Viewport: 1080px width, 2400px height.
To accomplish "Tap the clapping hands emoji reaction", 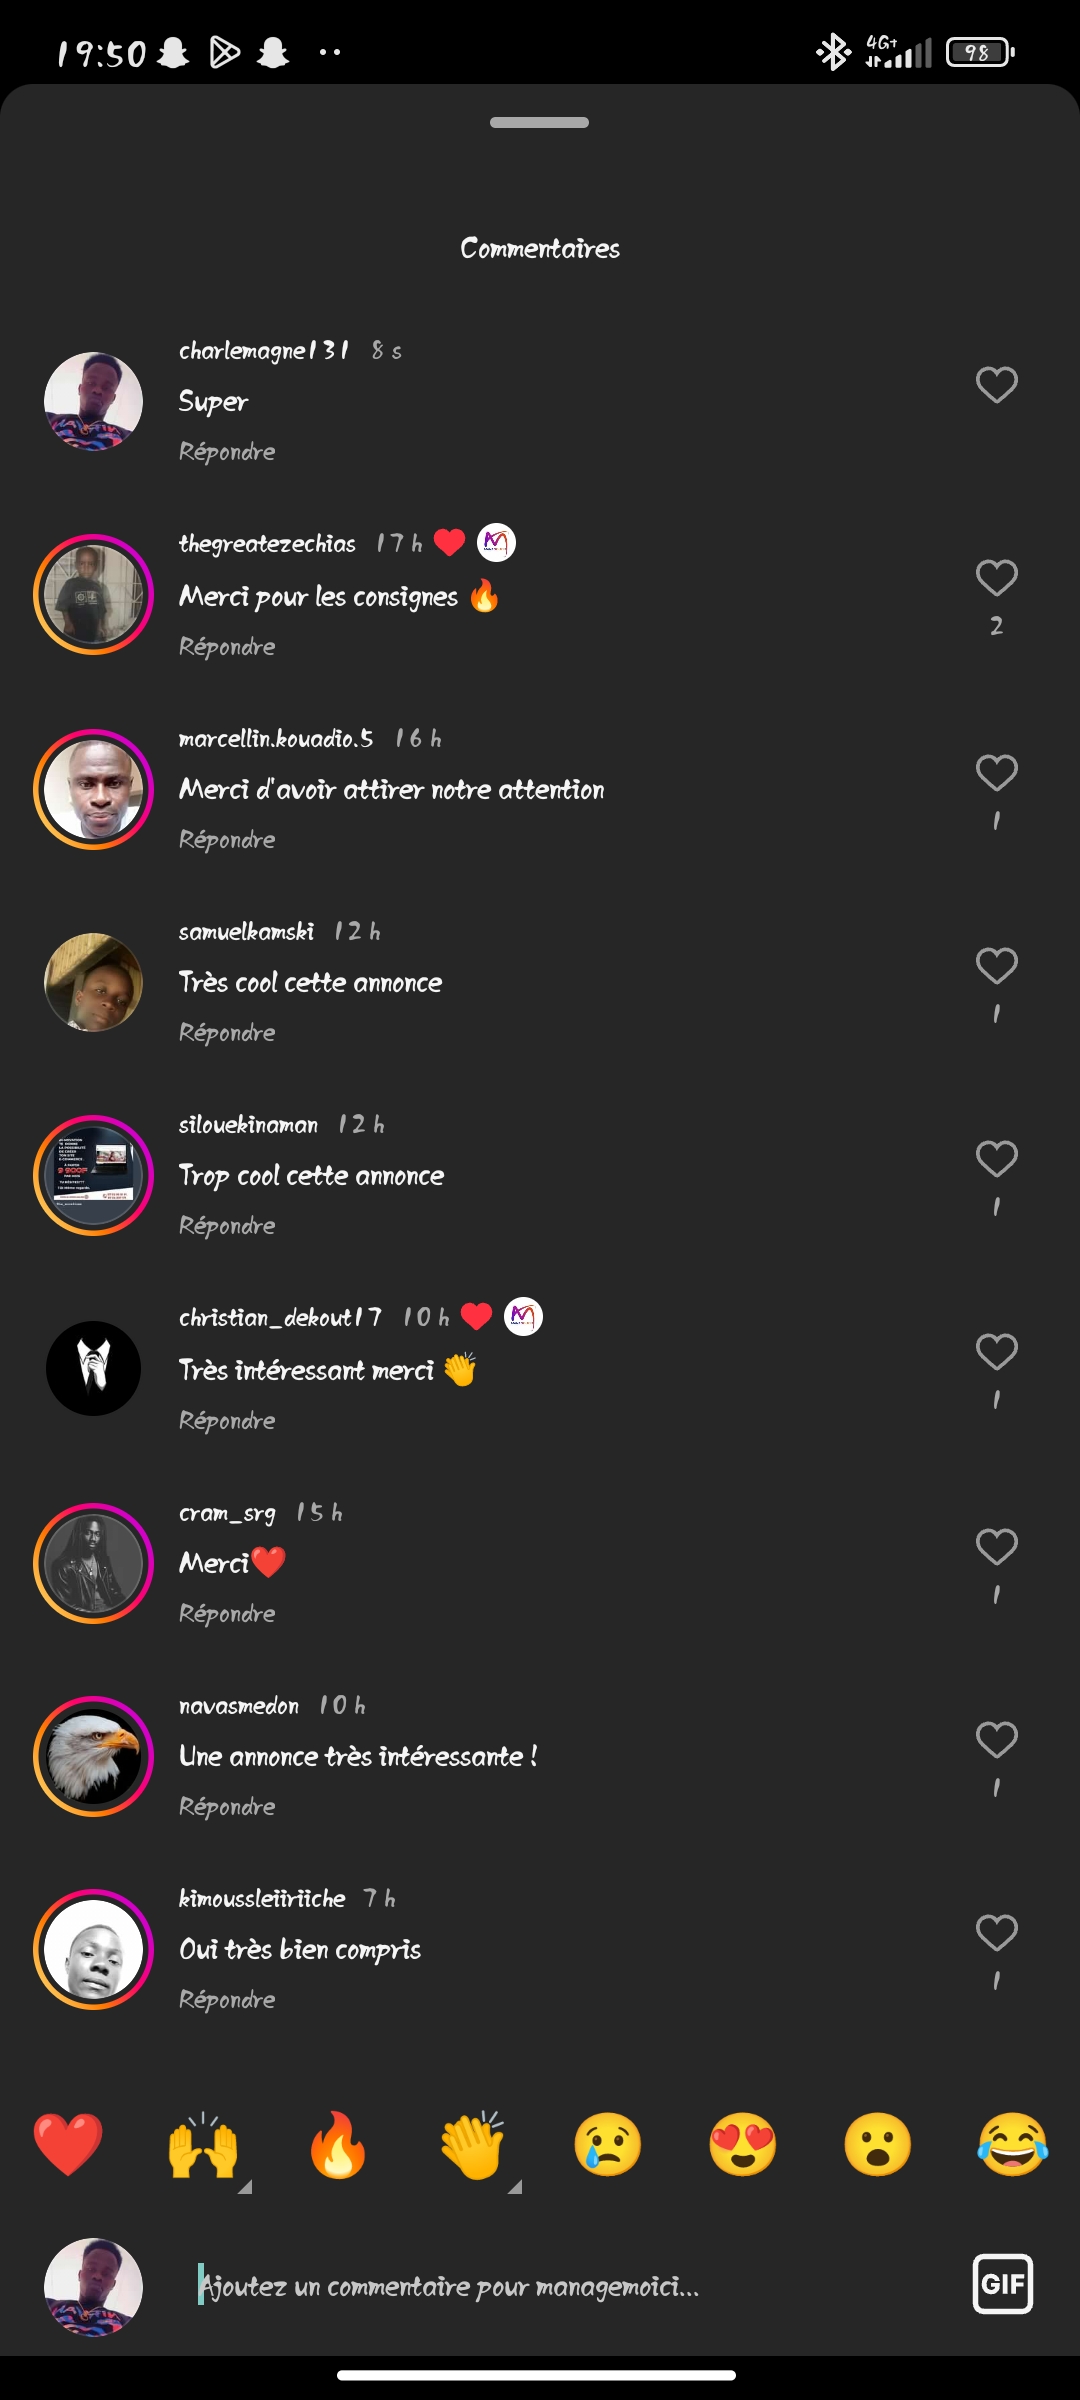I will 473,2146.
